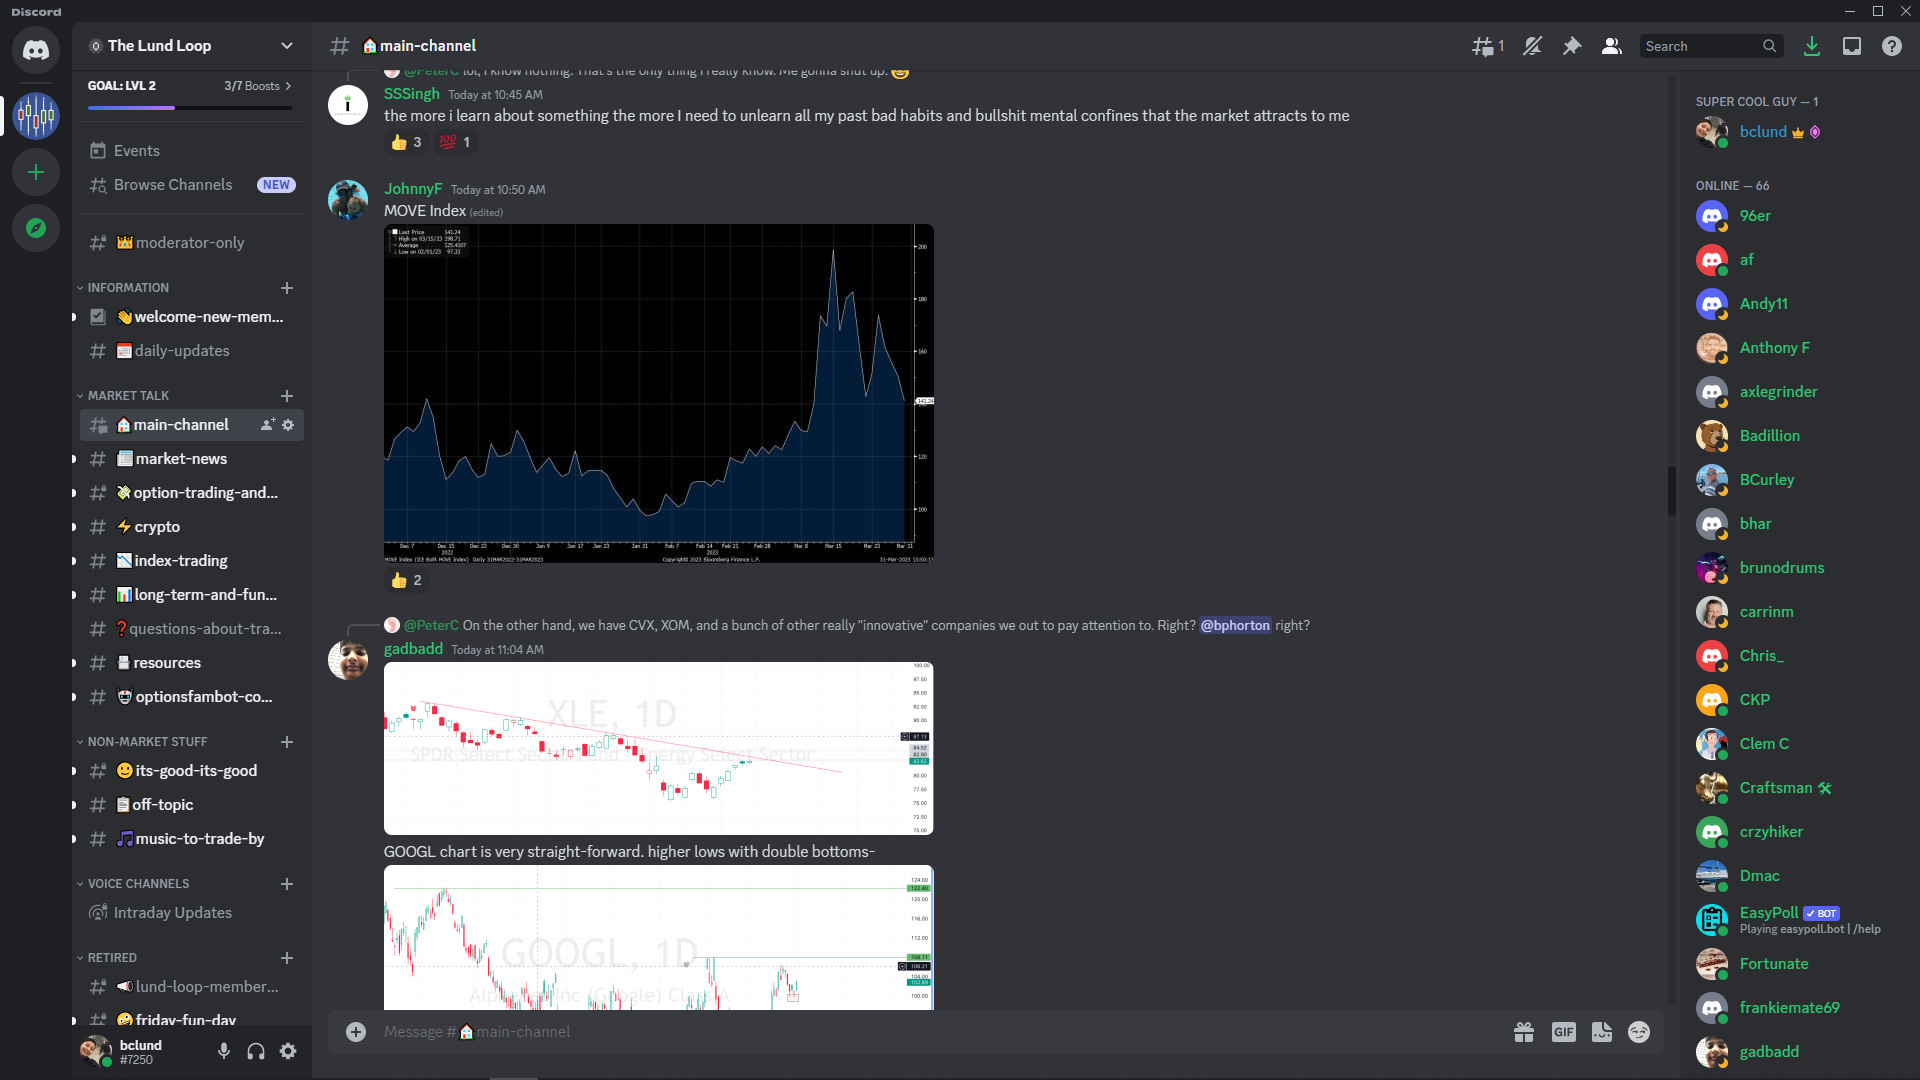Open the sticker picker
The height and width of the screenshot is (1080, 1920).
1602,1032
